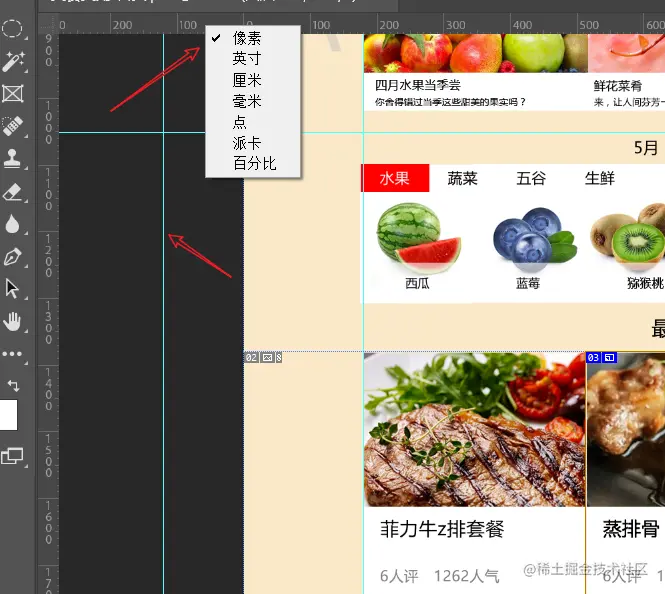The height and width of the screenshot is (594, 665).
Task: Open the three-dots Edit Toolbar menu
Action: click(12, 354)
